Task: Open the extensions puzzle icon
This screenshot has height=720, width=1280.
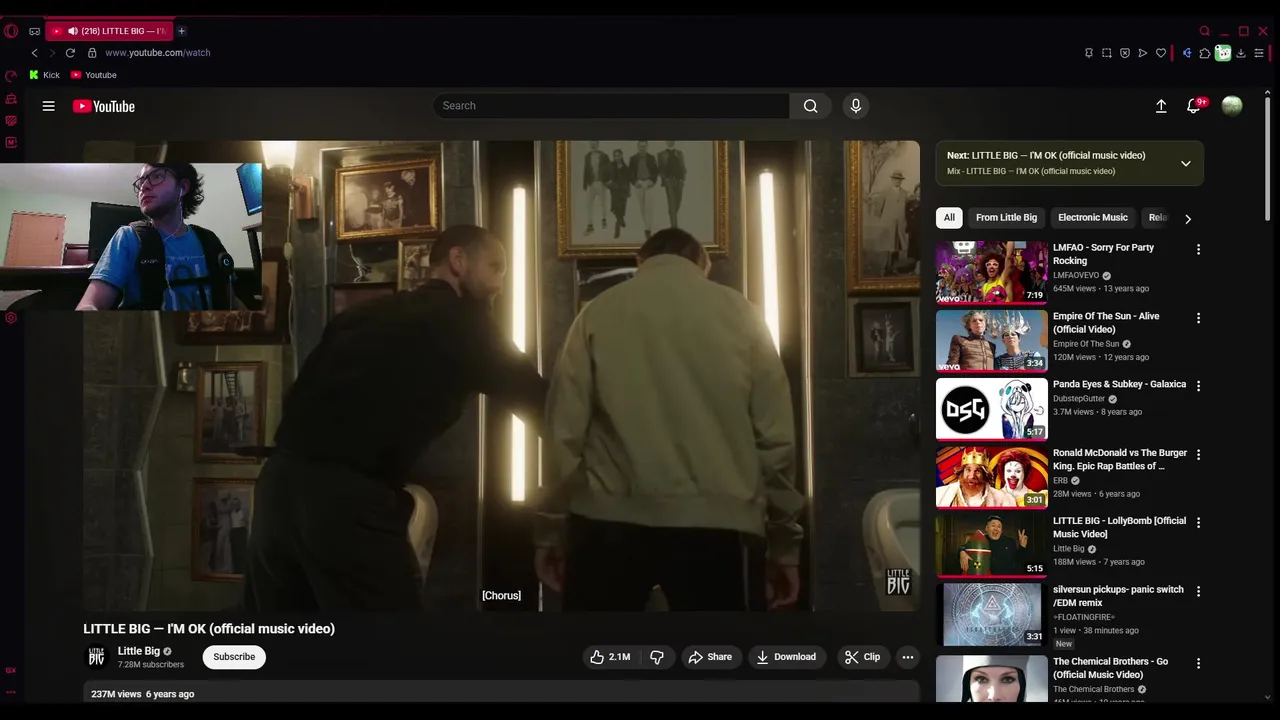Action: pos(1205,53)
